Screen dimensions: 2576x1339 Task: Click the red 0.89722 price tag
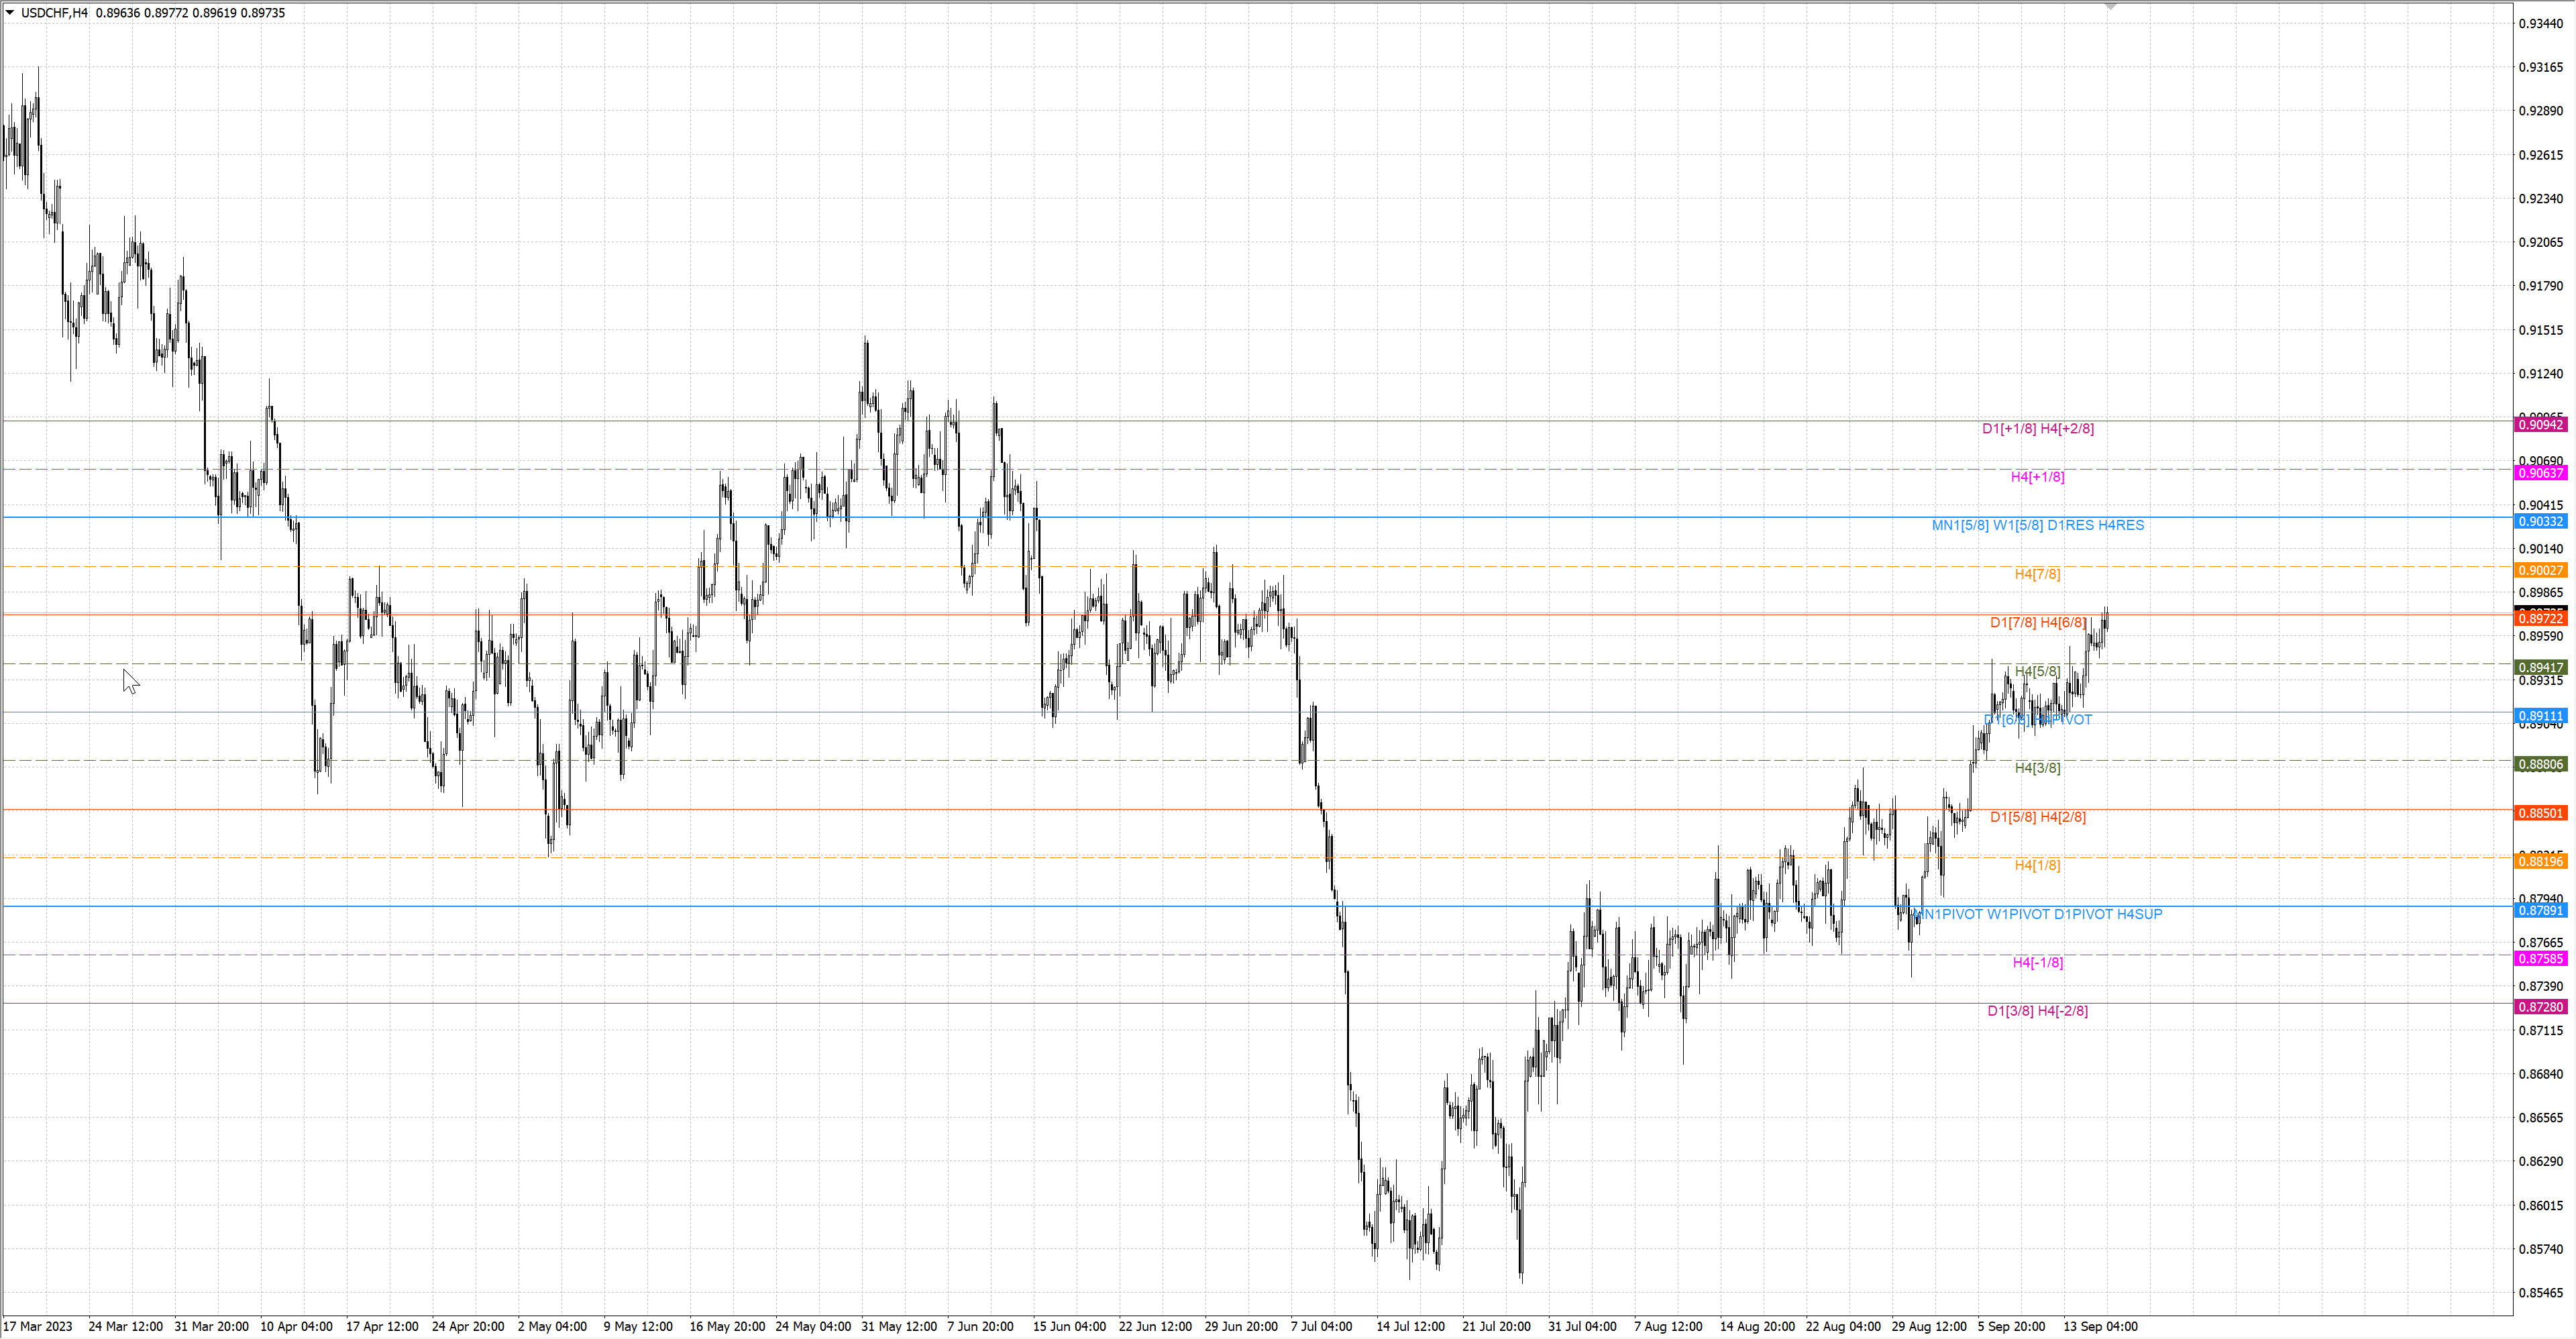(2540, 619)
